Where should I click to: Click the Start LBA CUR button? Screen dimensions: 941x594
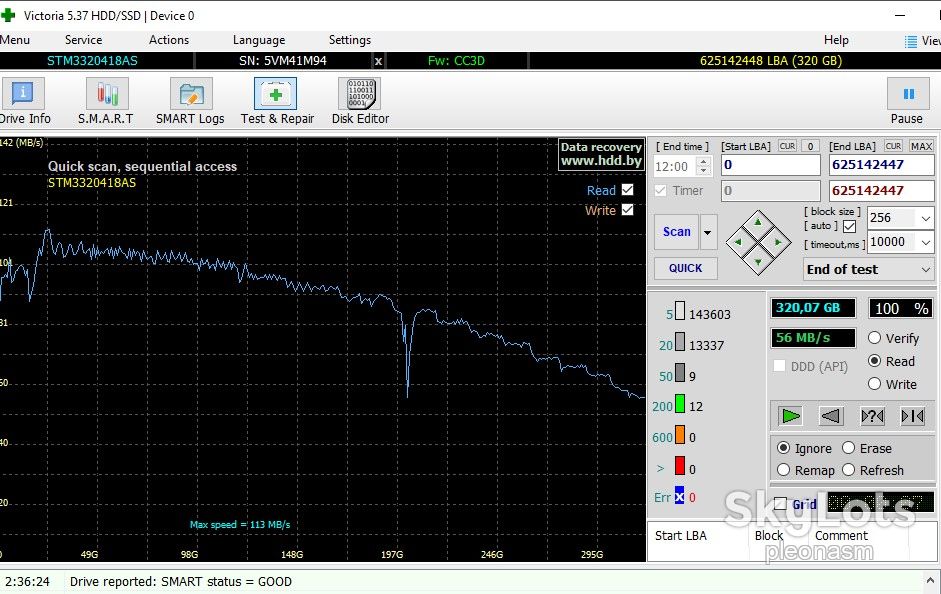tap(787, 146)
